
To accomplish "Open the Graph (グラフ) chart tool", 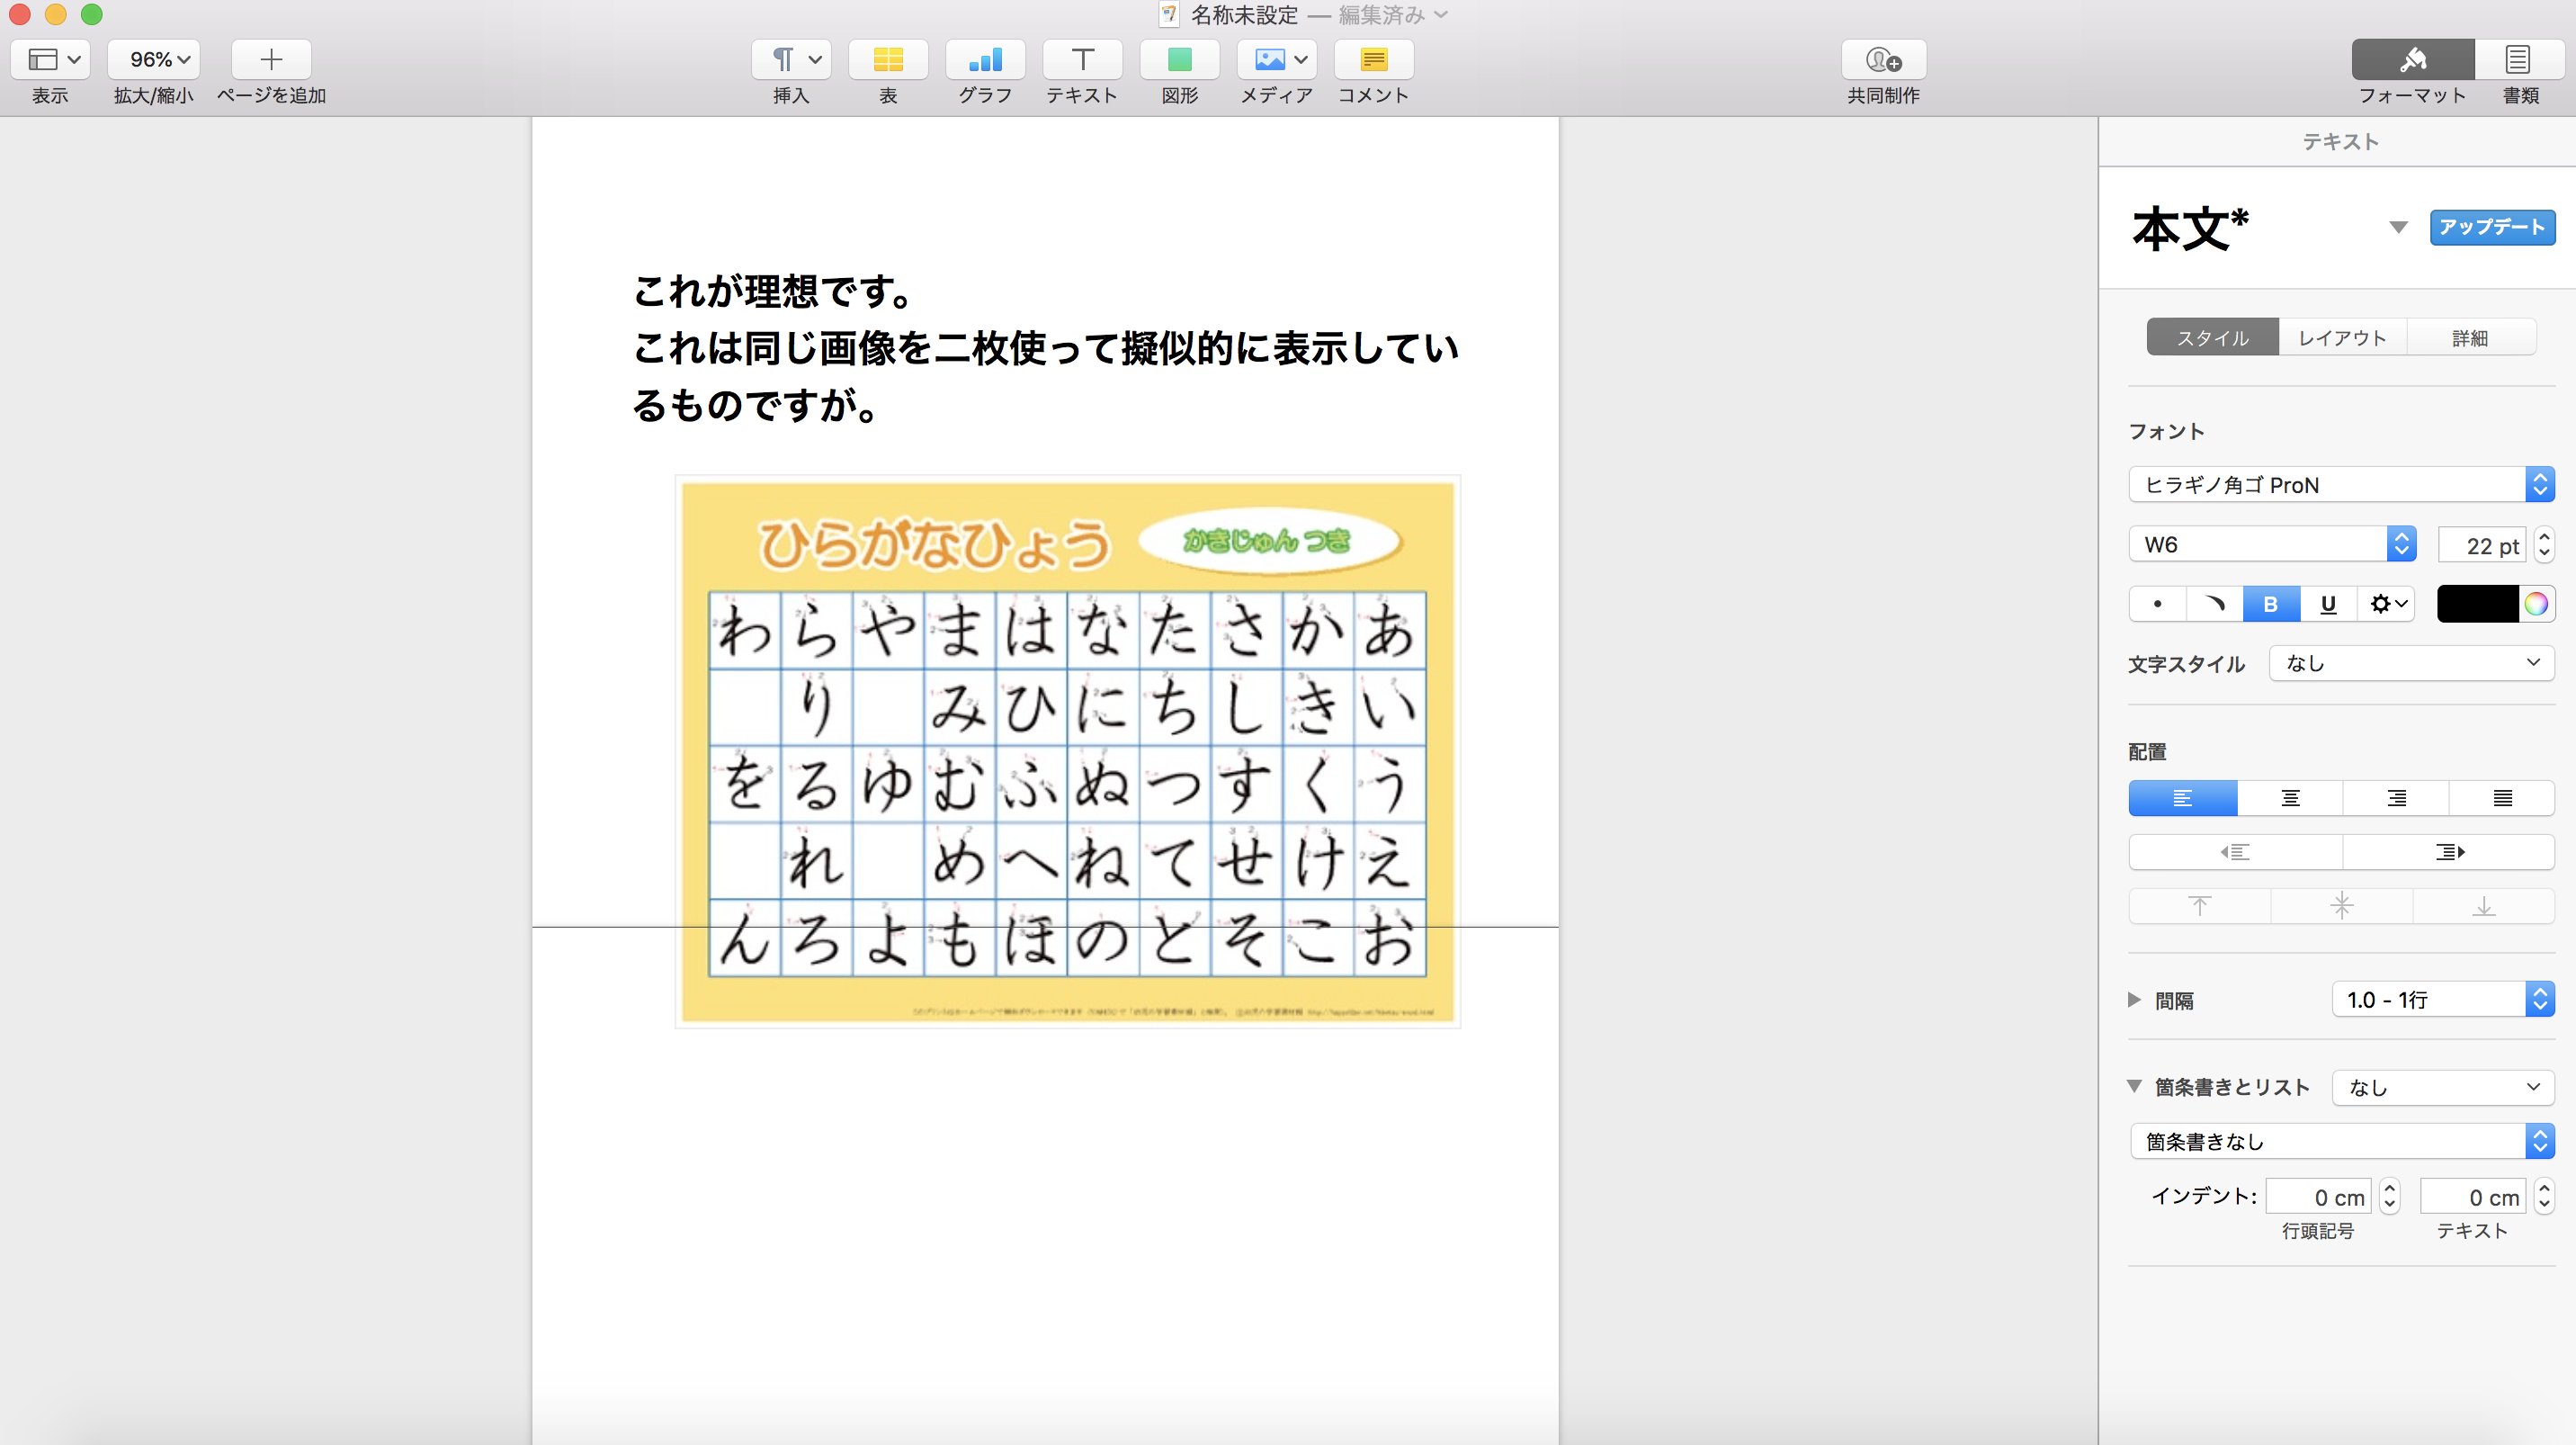I will coord(984,60).
